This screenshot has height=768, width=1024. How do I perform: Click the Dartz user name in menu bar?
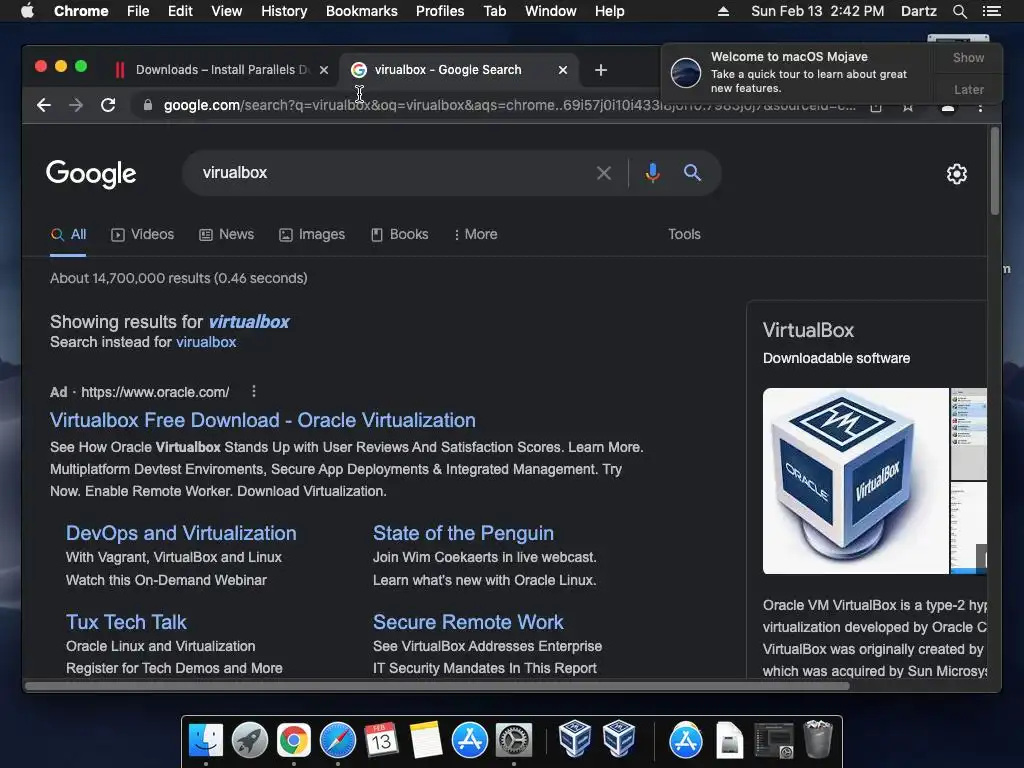click(918, 11)
